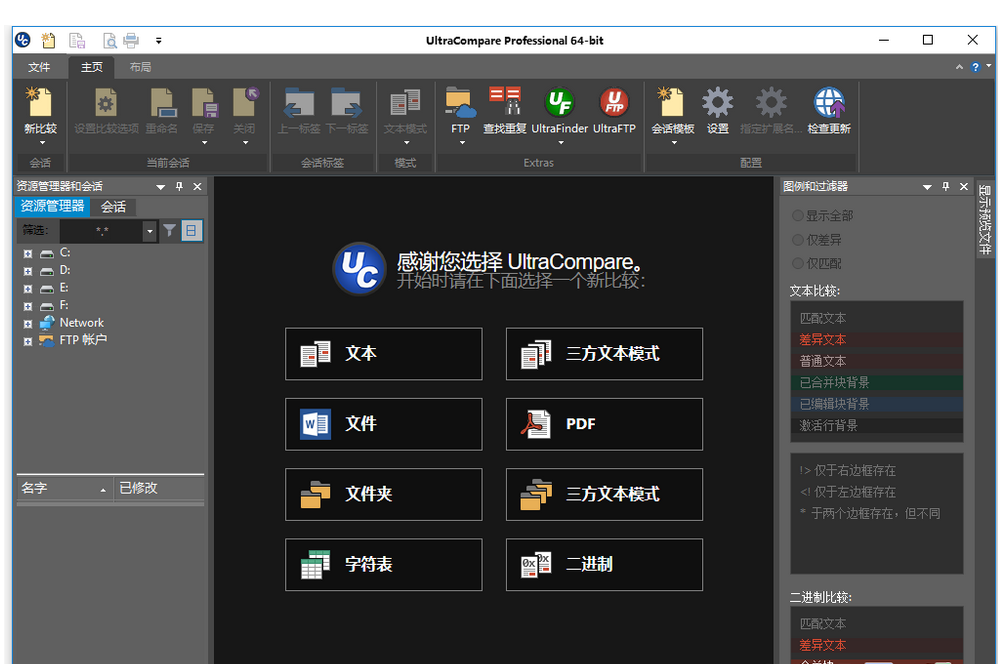The height and width of the screenshot is (664, 998).
Task: Open the FTP ribbon icon
Action: (460, 102)
